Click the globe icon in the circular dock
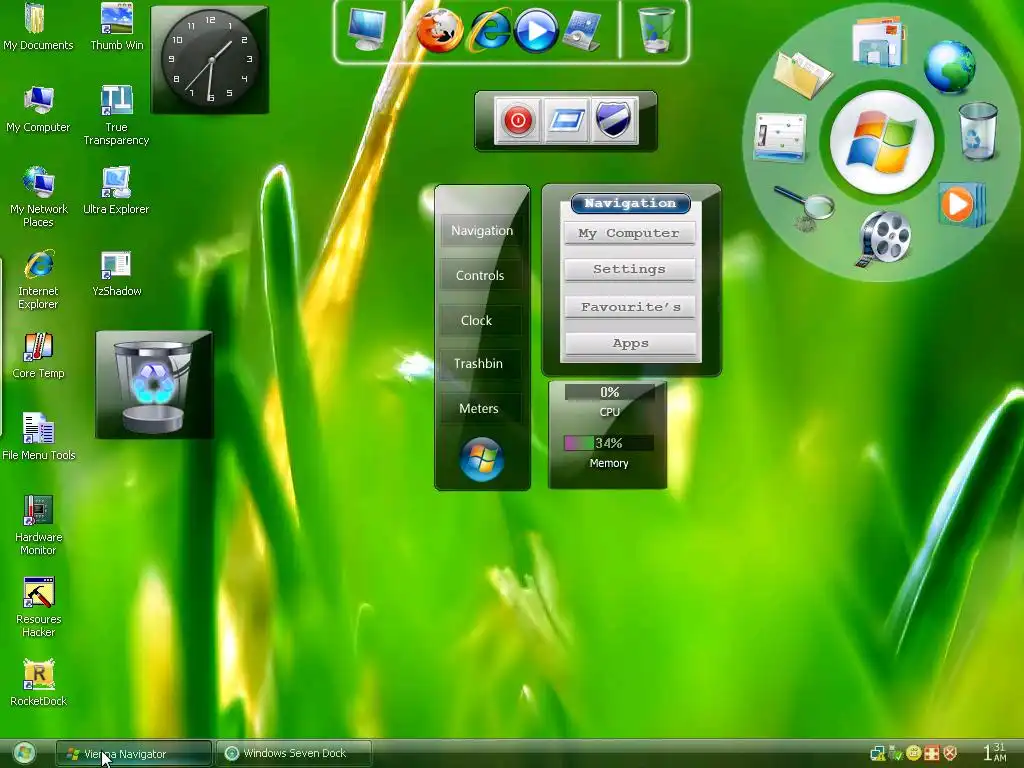The width and height of the screenshot is (1024, 768). 950,67
